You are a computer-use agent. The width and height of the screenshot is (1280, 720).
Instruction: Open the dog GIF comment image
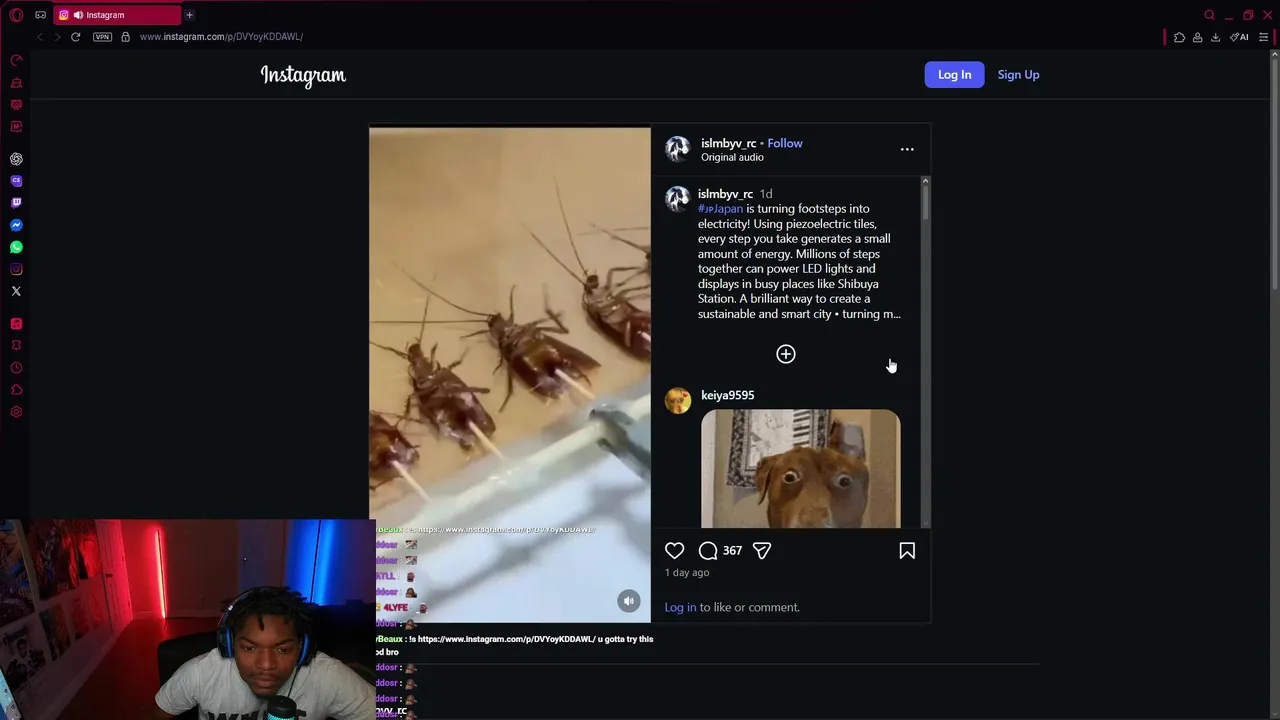[x=800, y=468]
